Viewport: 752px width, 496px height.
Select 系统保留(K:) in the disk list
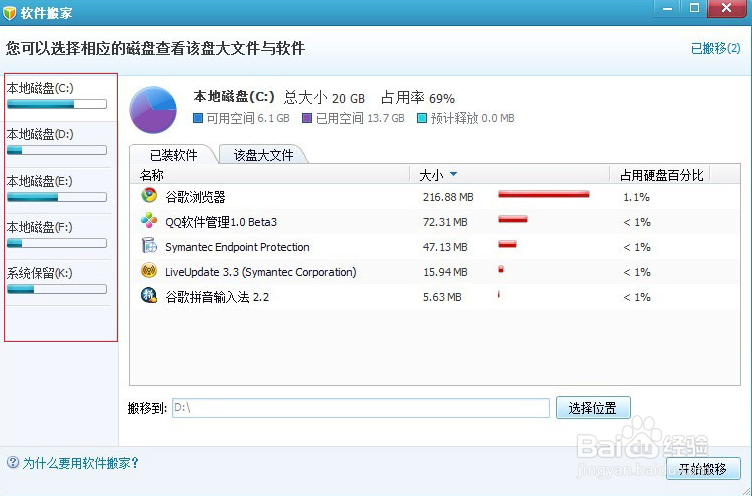point(57,281)
